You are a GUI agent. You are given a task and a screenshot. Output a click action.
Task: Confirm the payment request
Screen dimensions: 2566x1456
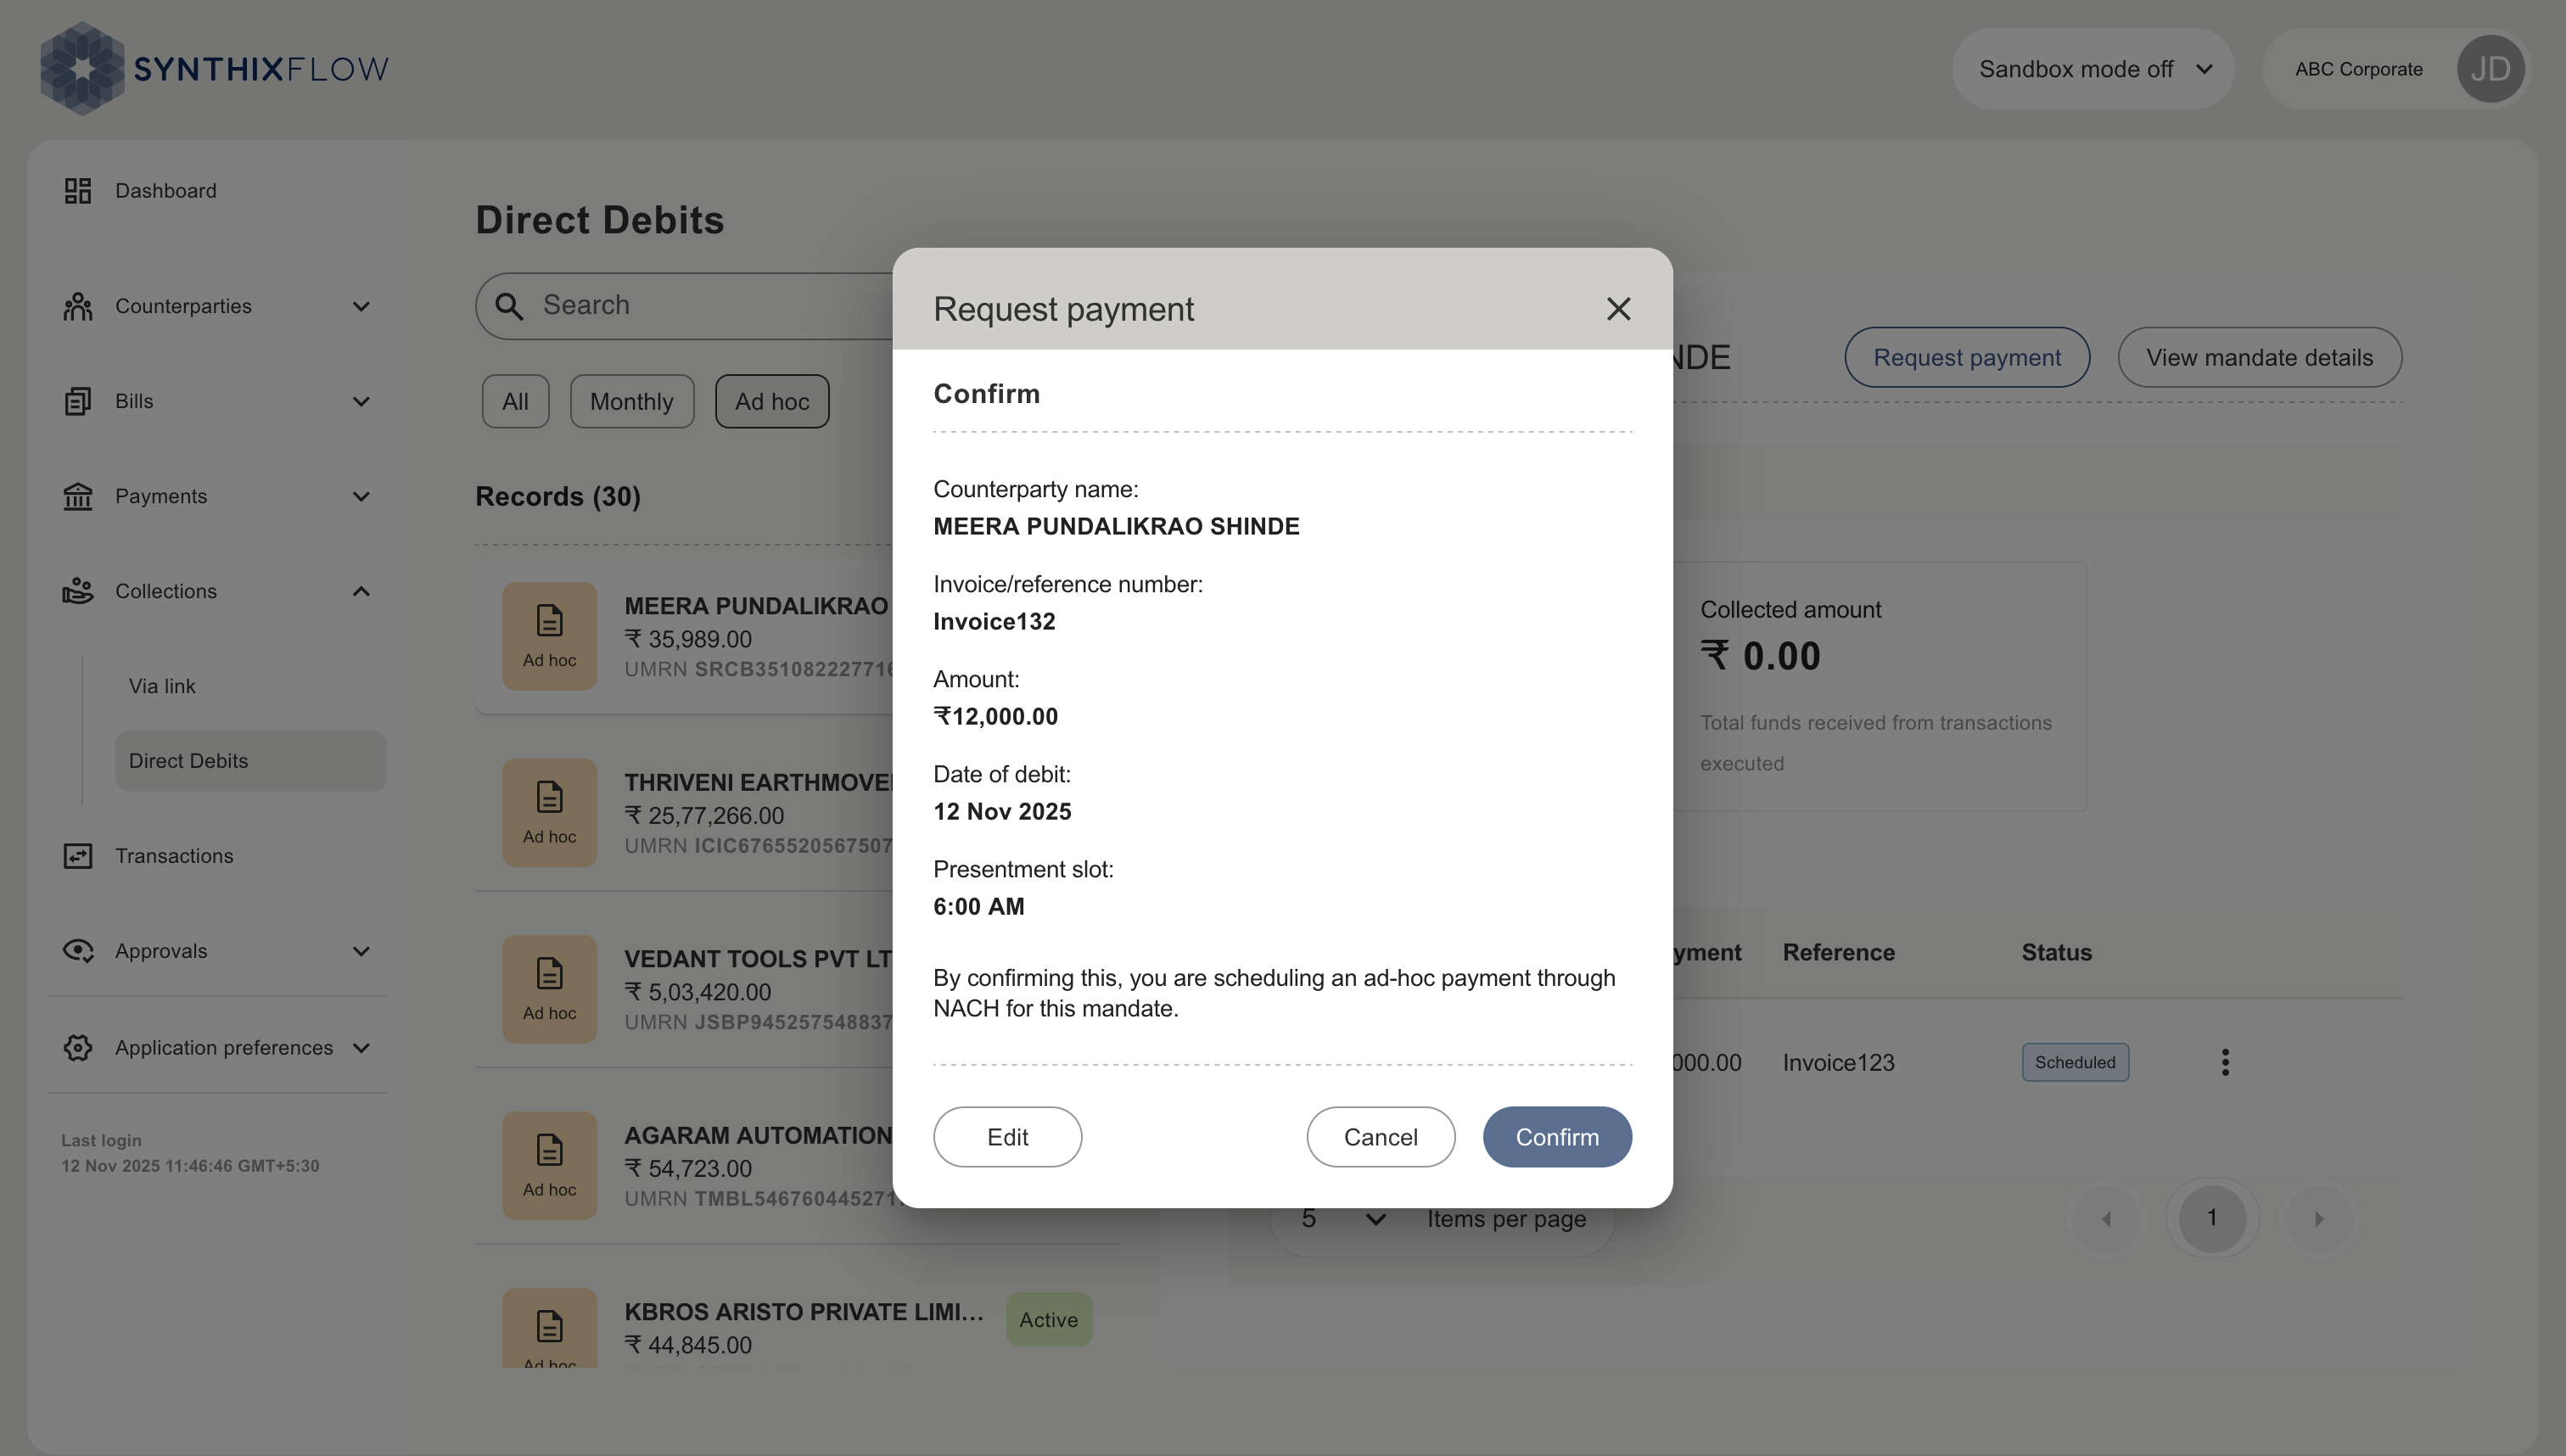pos(1557,1136)
